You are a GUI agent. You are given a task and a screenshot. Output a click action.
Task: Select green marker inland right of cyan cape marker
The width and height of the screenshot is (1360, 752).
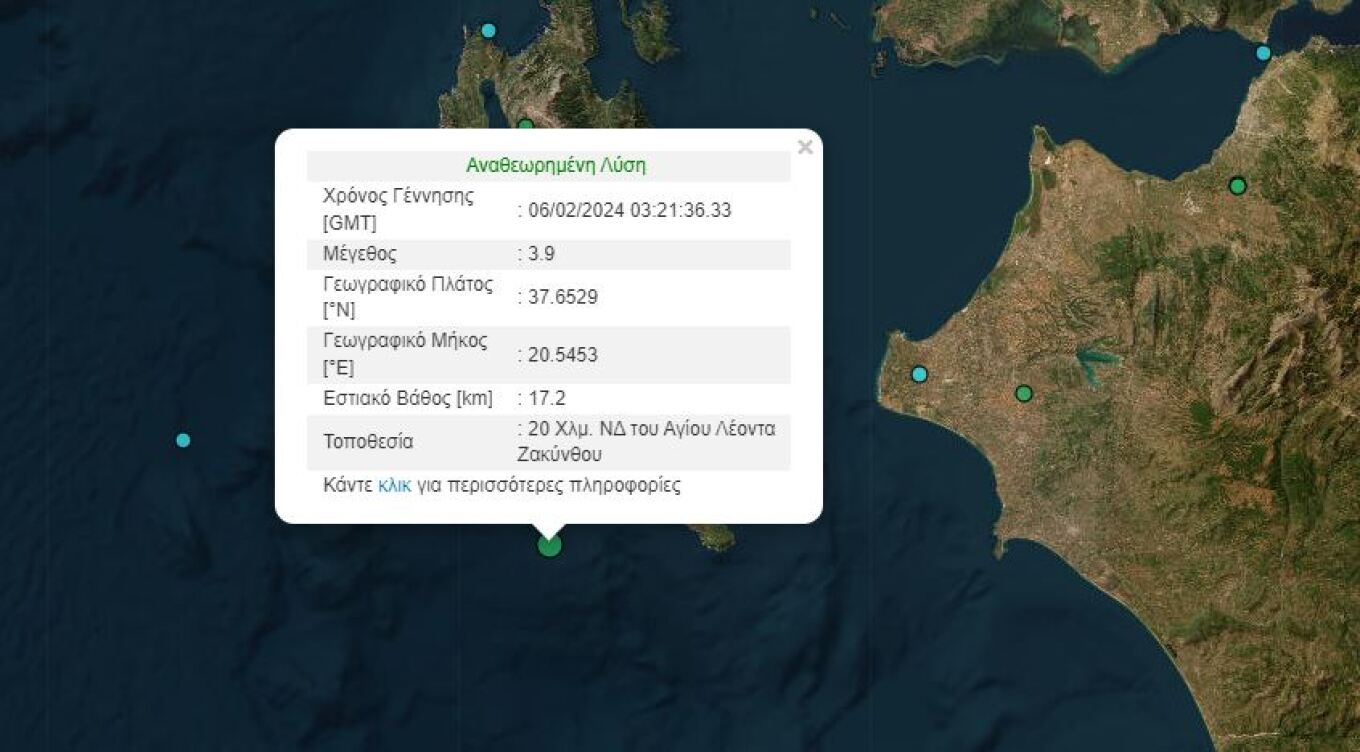tap(1023, 393)
